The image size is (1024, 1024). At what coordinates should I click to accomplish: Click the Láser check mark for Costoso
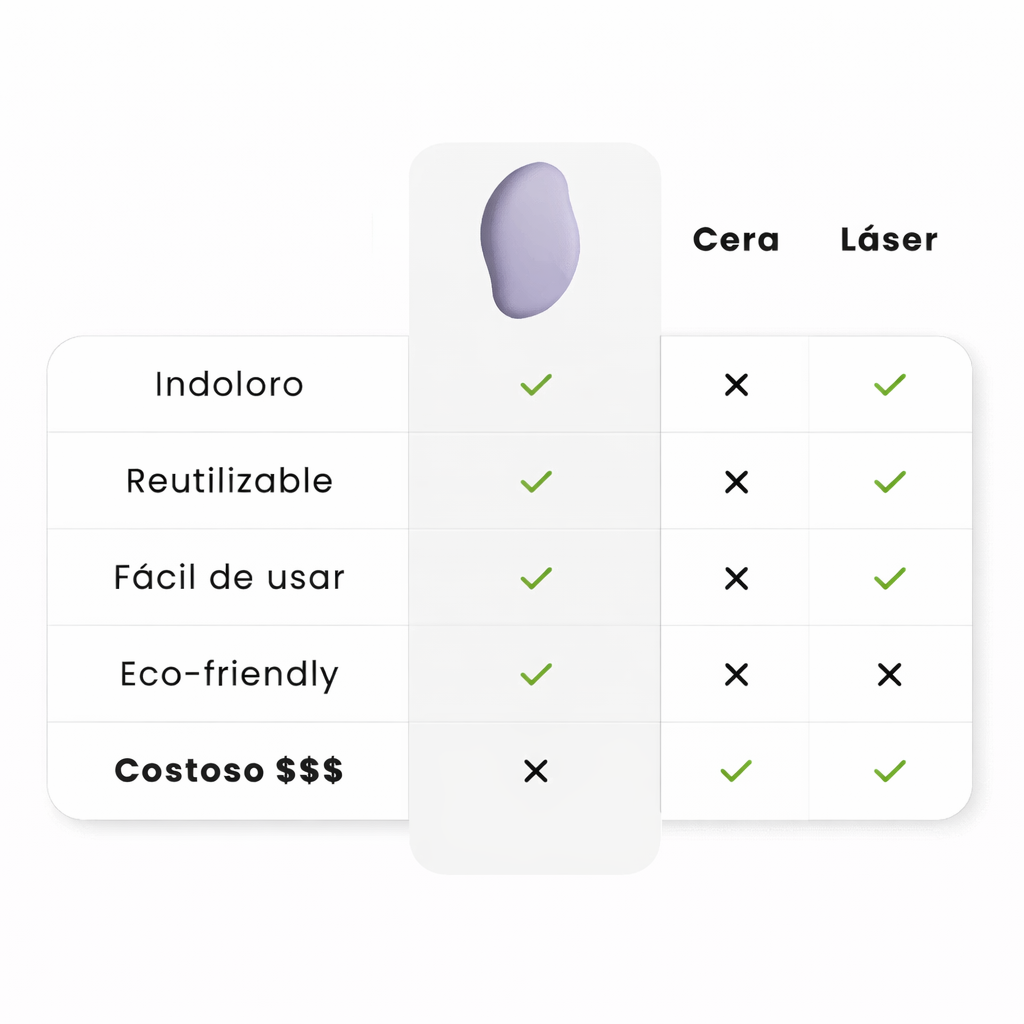pos(889,771)
